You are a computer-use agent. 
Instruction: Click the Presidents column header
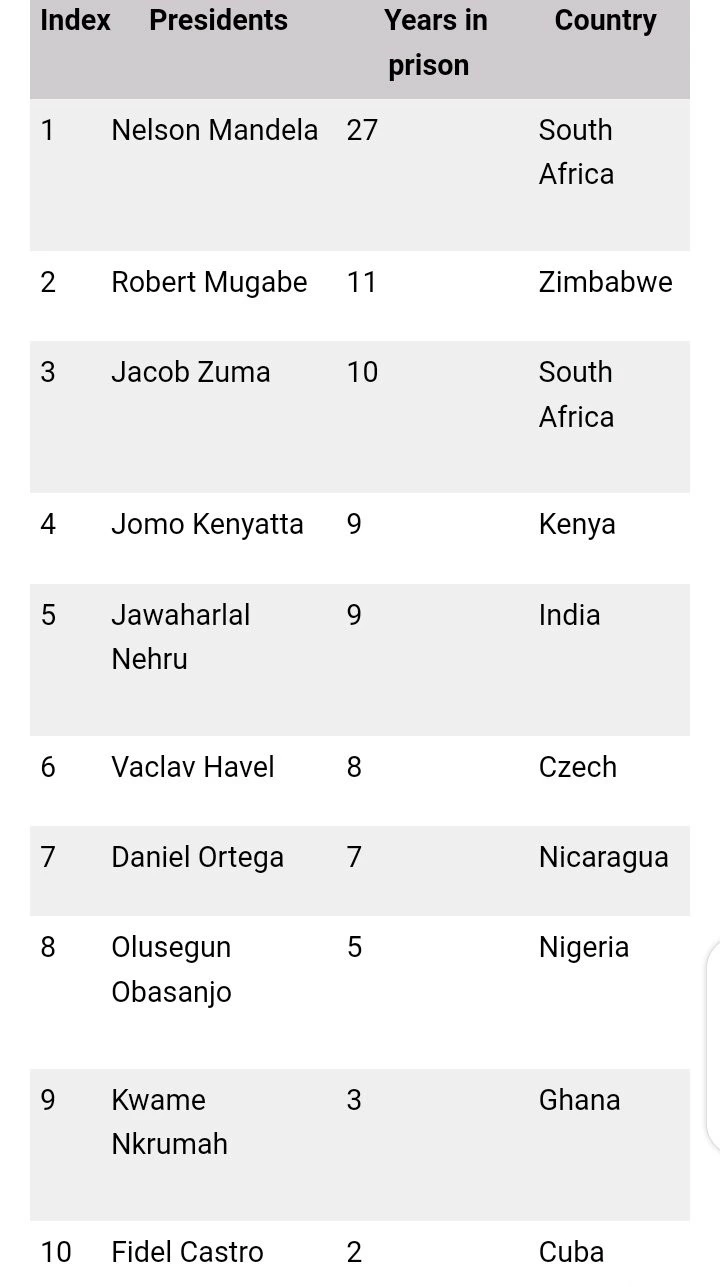pos(218,21)
